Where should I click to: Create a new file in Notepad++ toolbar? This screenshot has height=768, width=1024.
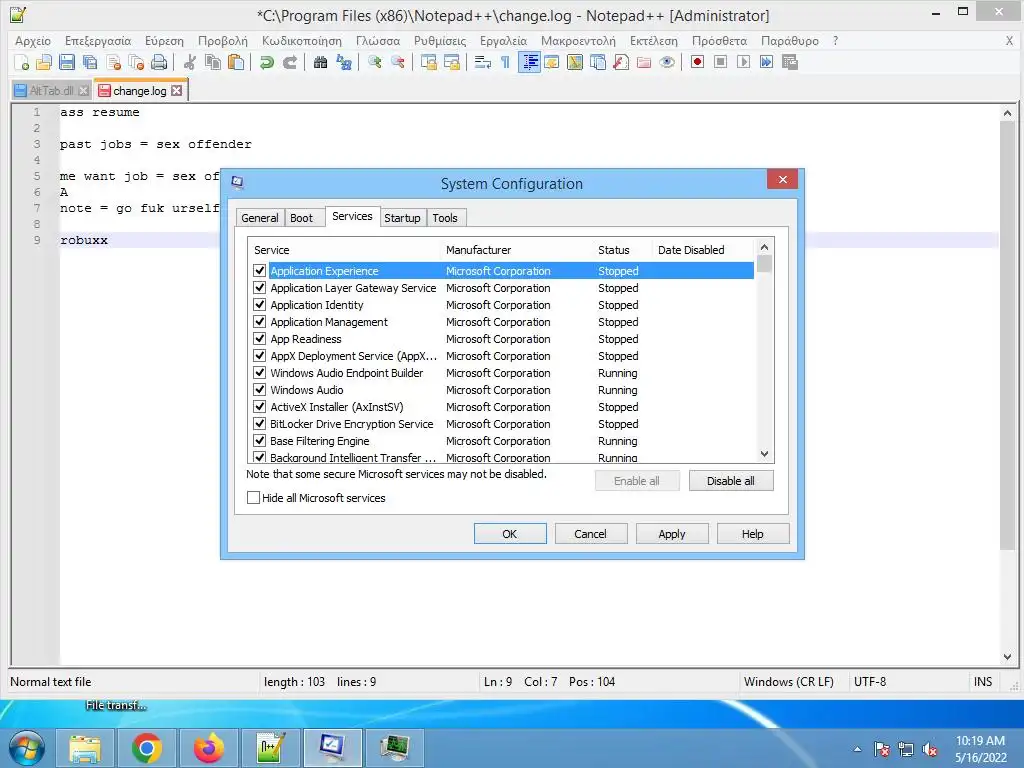click(x=22, y=62)
